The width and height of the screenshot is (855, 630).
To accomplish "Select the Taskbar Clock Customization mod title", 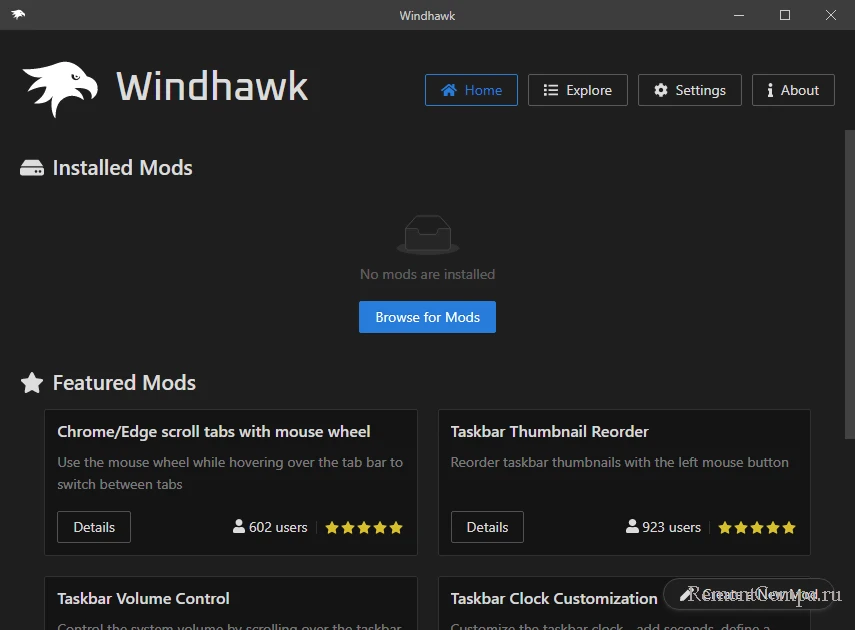I will coord(553,598).
